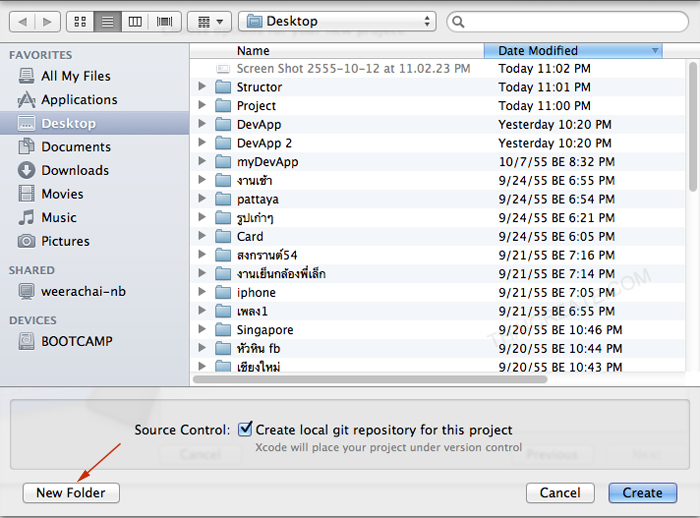This screenshot has width=700, height=518.
Task: Go forward with the right arrow button
Action: [47, 21]
